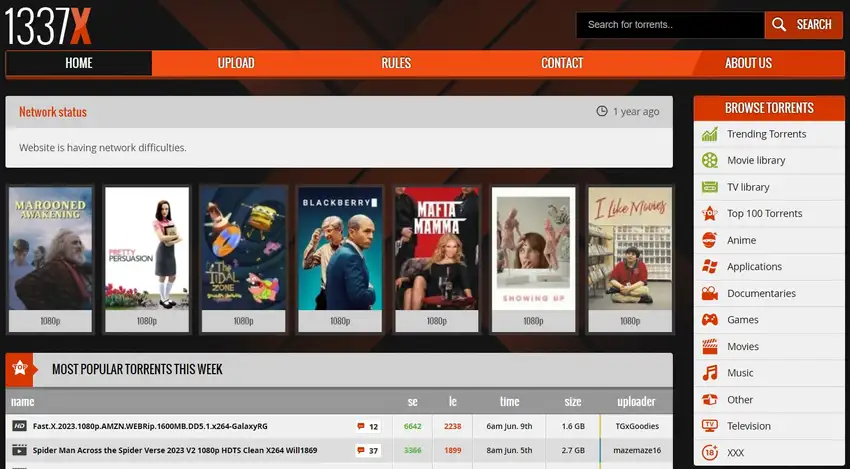Image resolution: width=850 pixels, height=469 pixels.
Task: Browse the Applications category
Action: click(x=754, y=267)
